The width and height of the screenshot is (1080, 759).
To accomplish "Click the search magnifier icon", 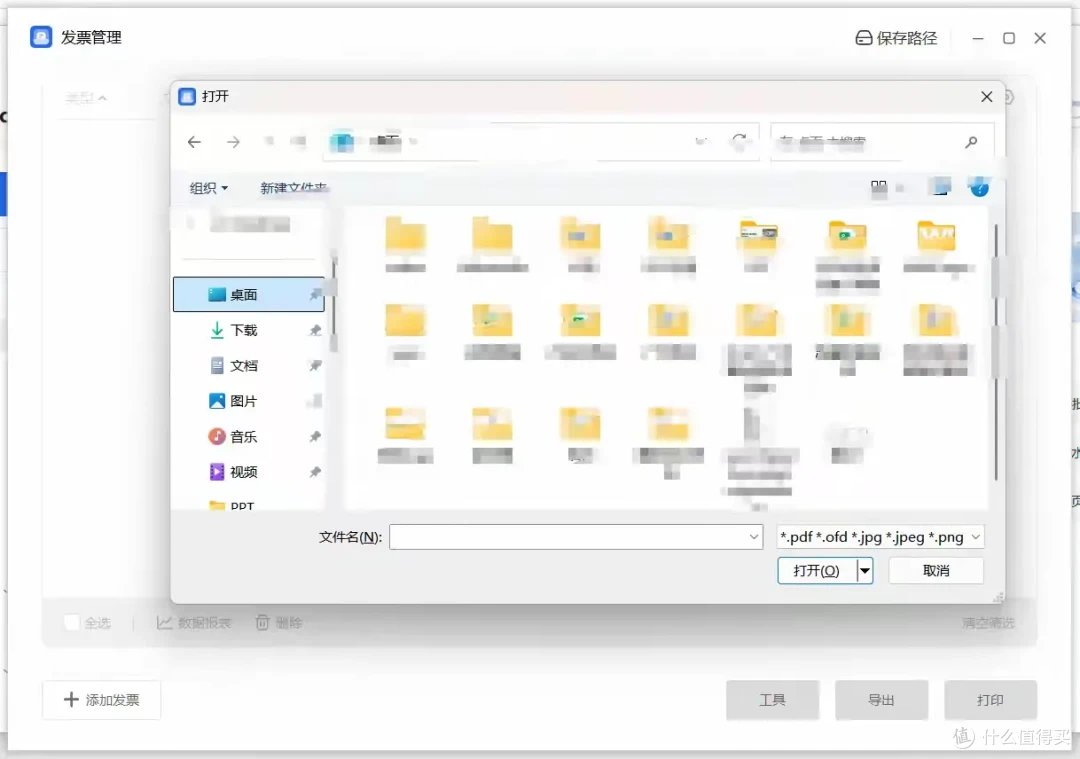I will (x=971, y=142).
